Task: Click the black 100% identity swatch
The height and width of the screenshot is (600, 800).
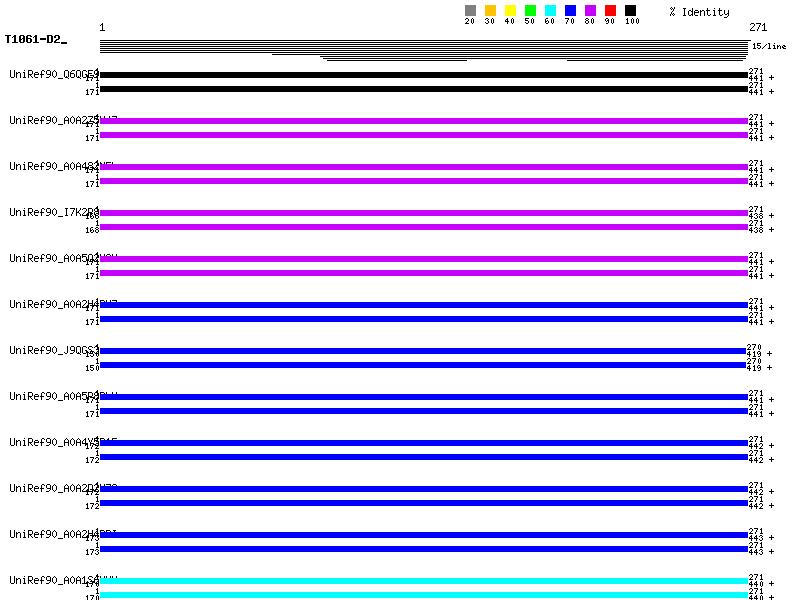Action: (x=630, y=11)
